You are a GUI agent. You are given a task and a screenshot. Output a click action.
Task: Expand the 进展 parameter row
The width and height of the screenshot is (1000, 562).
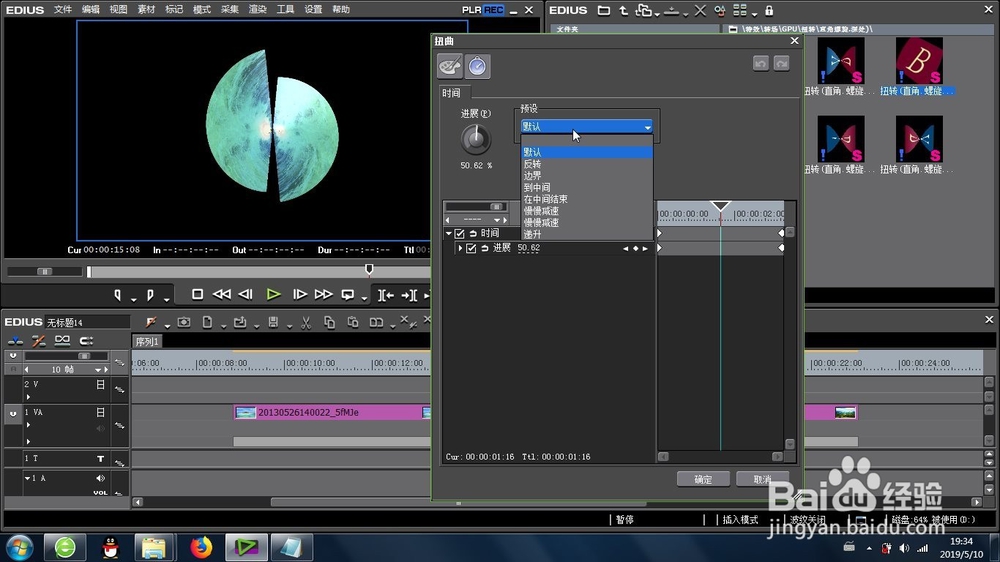point(460,248)
